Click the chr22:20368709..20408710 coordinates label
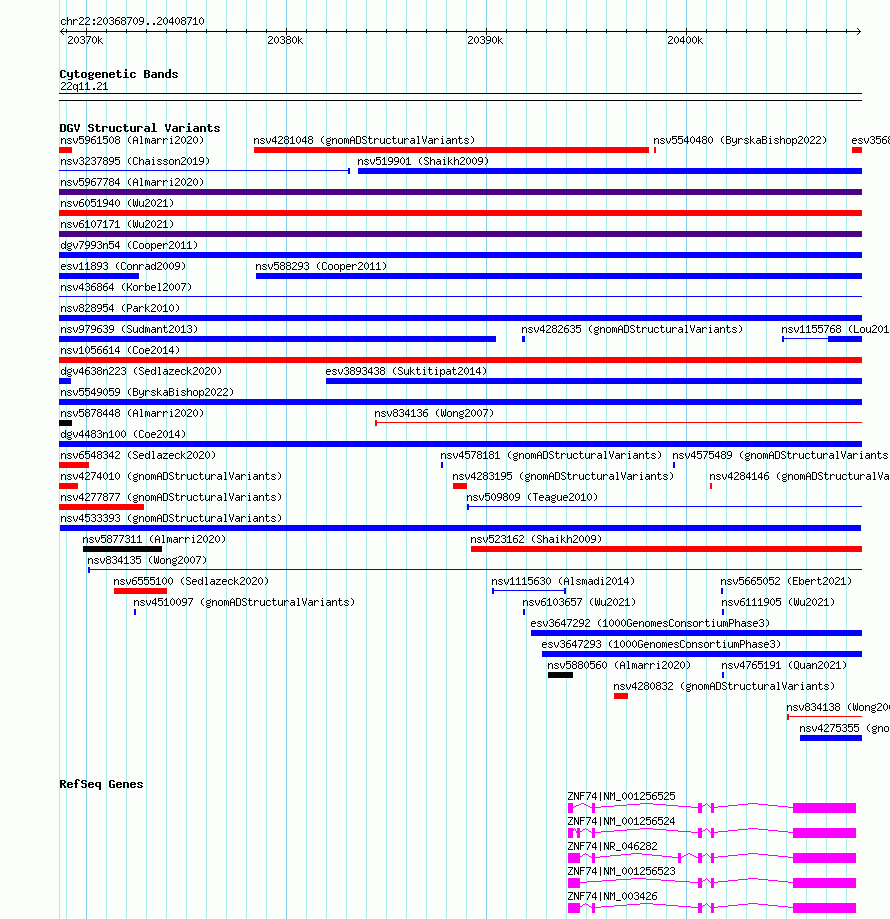The width and height of the screenshot is (890, 919). point(132,21)
